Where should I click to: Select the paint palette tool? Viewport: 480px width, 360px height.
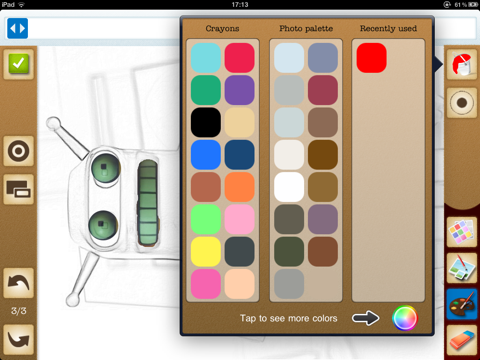[x=462, y=304]
